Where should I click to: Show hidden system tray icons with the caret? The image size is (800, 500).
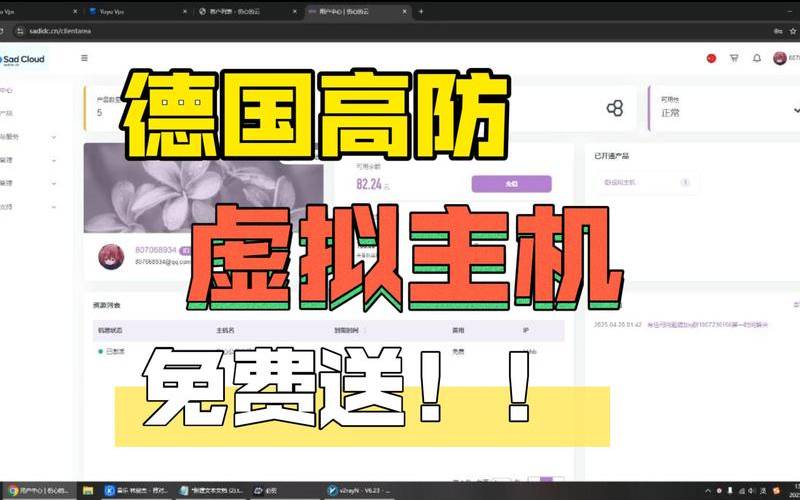pos(708,491)
